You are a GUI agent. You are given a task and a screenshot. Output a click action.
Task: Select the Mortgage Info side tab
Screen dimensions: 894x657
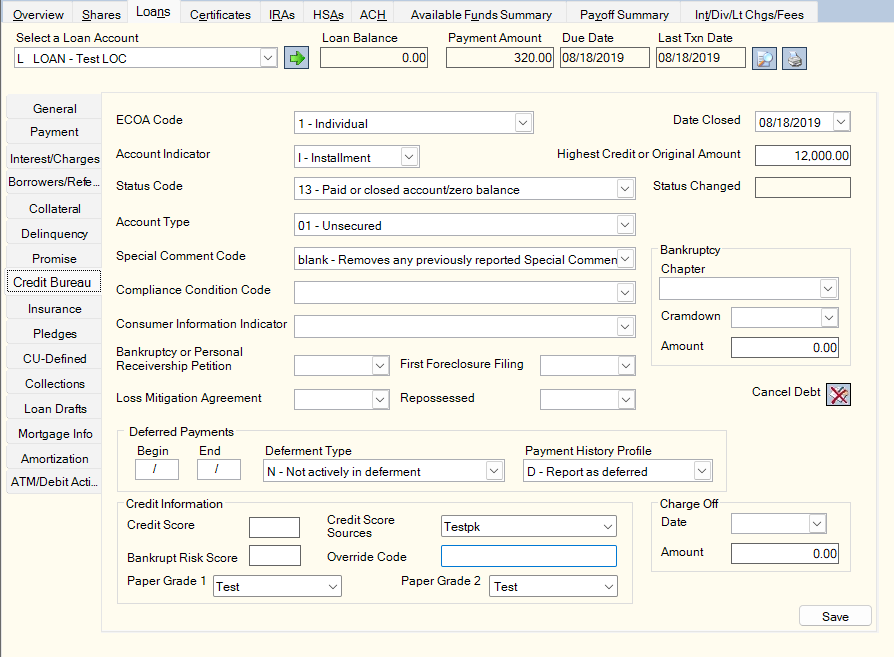(x=54, y=434)
